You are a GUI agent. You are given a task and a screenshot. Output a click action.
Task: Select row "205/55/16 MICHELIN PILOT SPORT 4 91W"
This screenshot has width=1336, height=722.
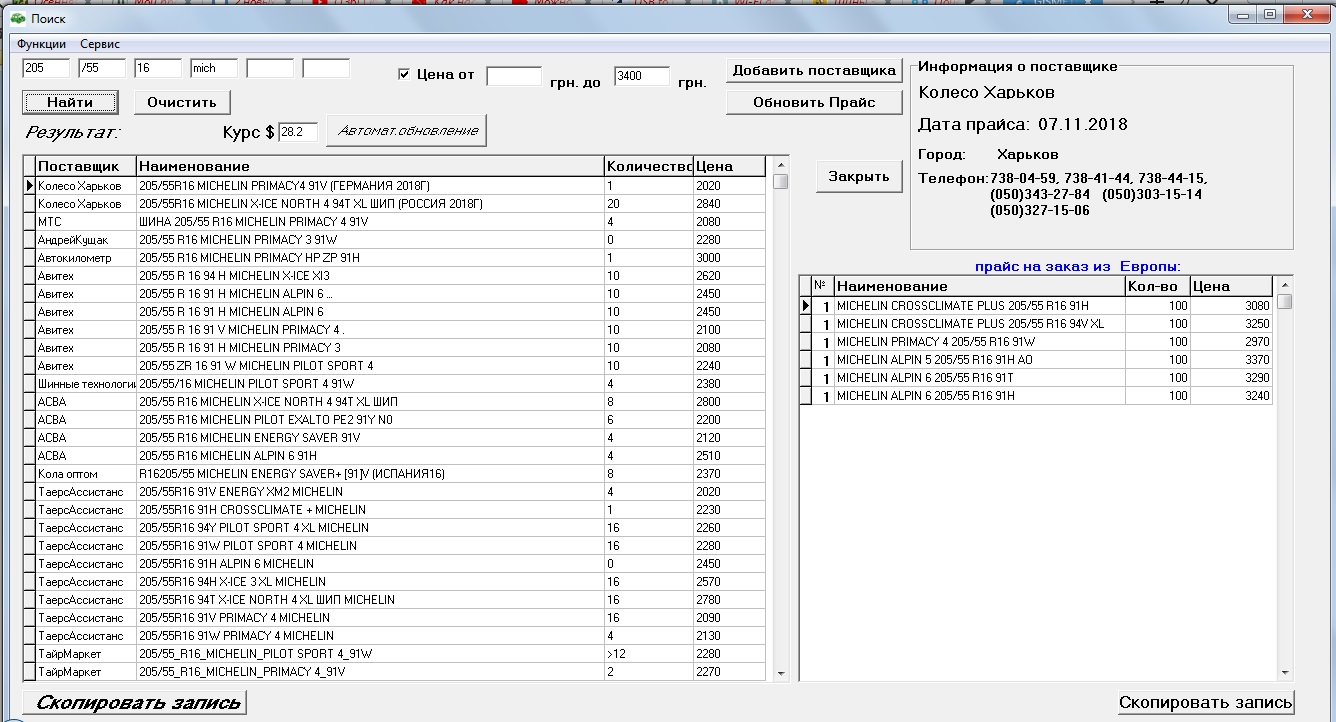394,384
